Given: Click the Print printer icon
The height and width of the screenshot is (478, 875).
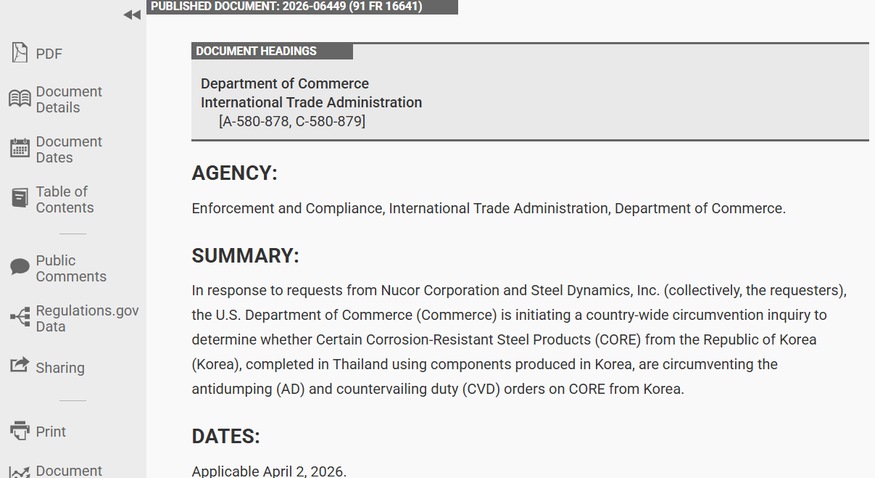Looking at the screenshot, I should 19,431.
